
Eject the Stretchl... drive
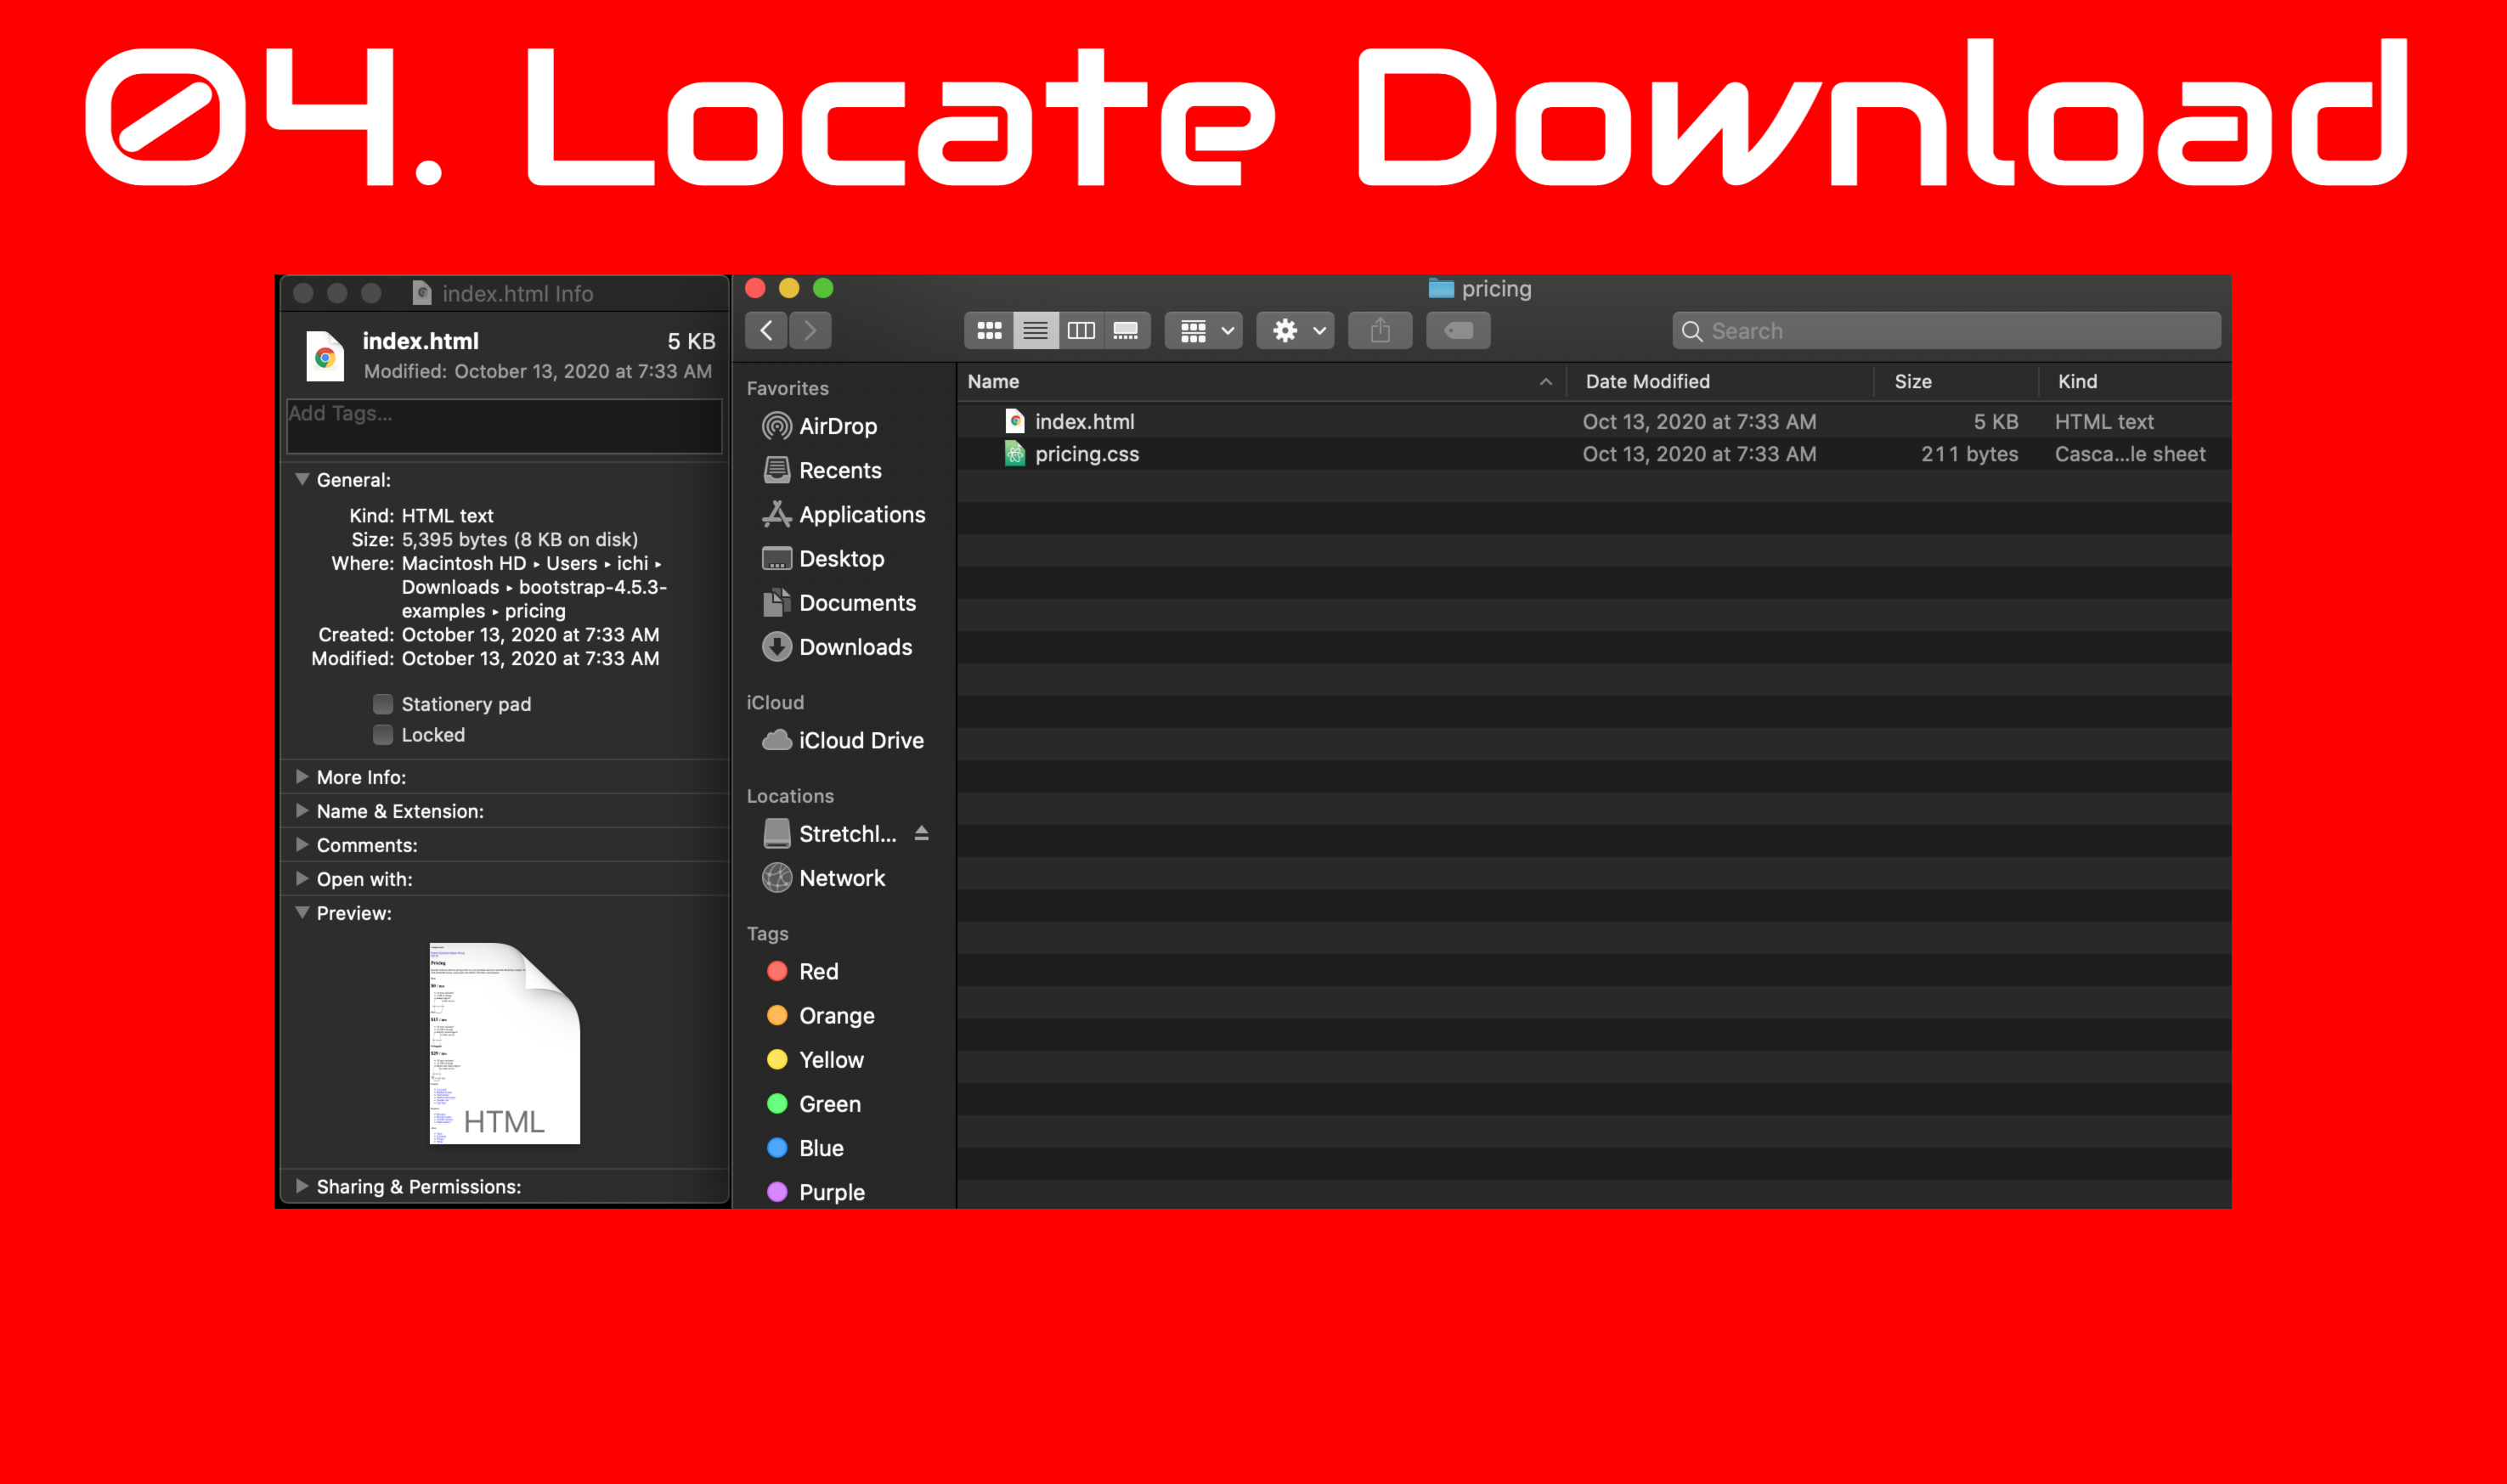(922, 833)
